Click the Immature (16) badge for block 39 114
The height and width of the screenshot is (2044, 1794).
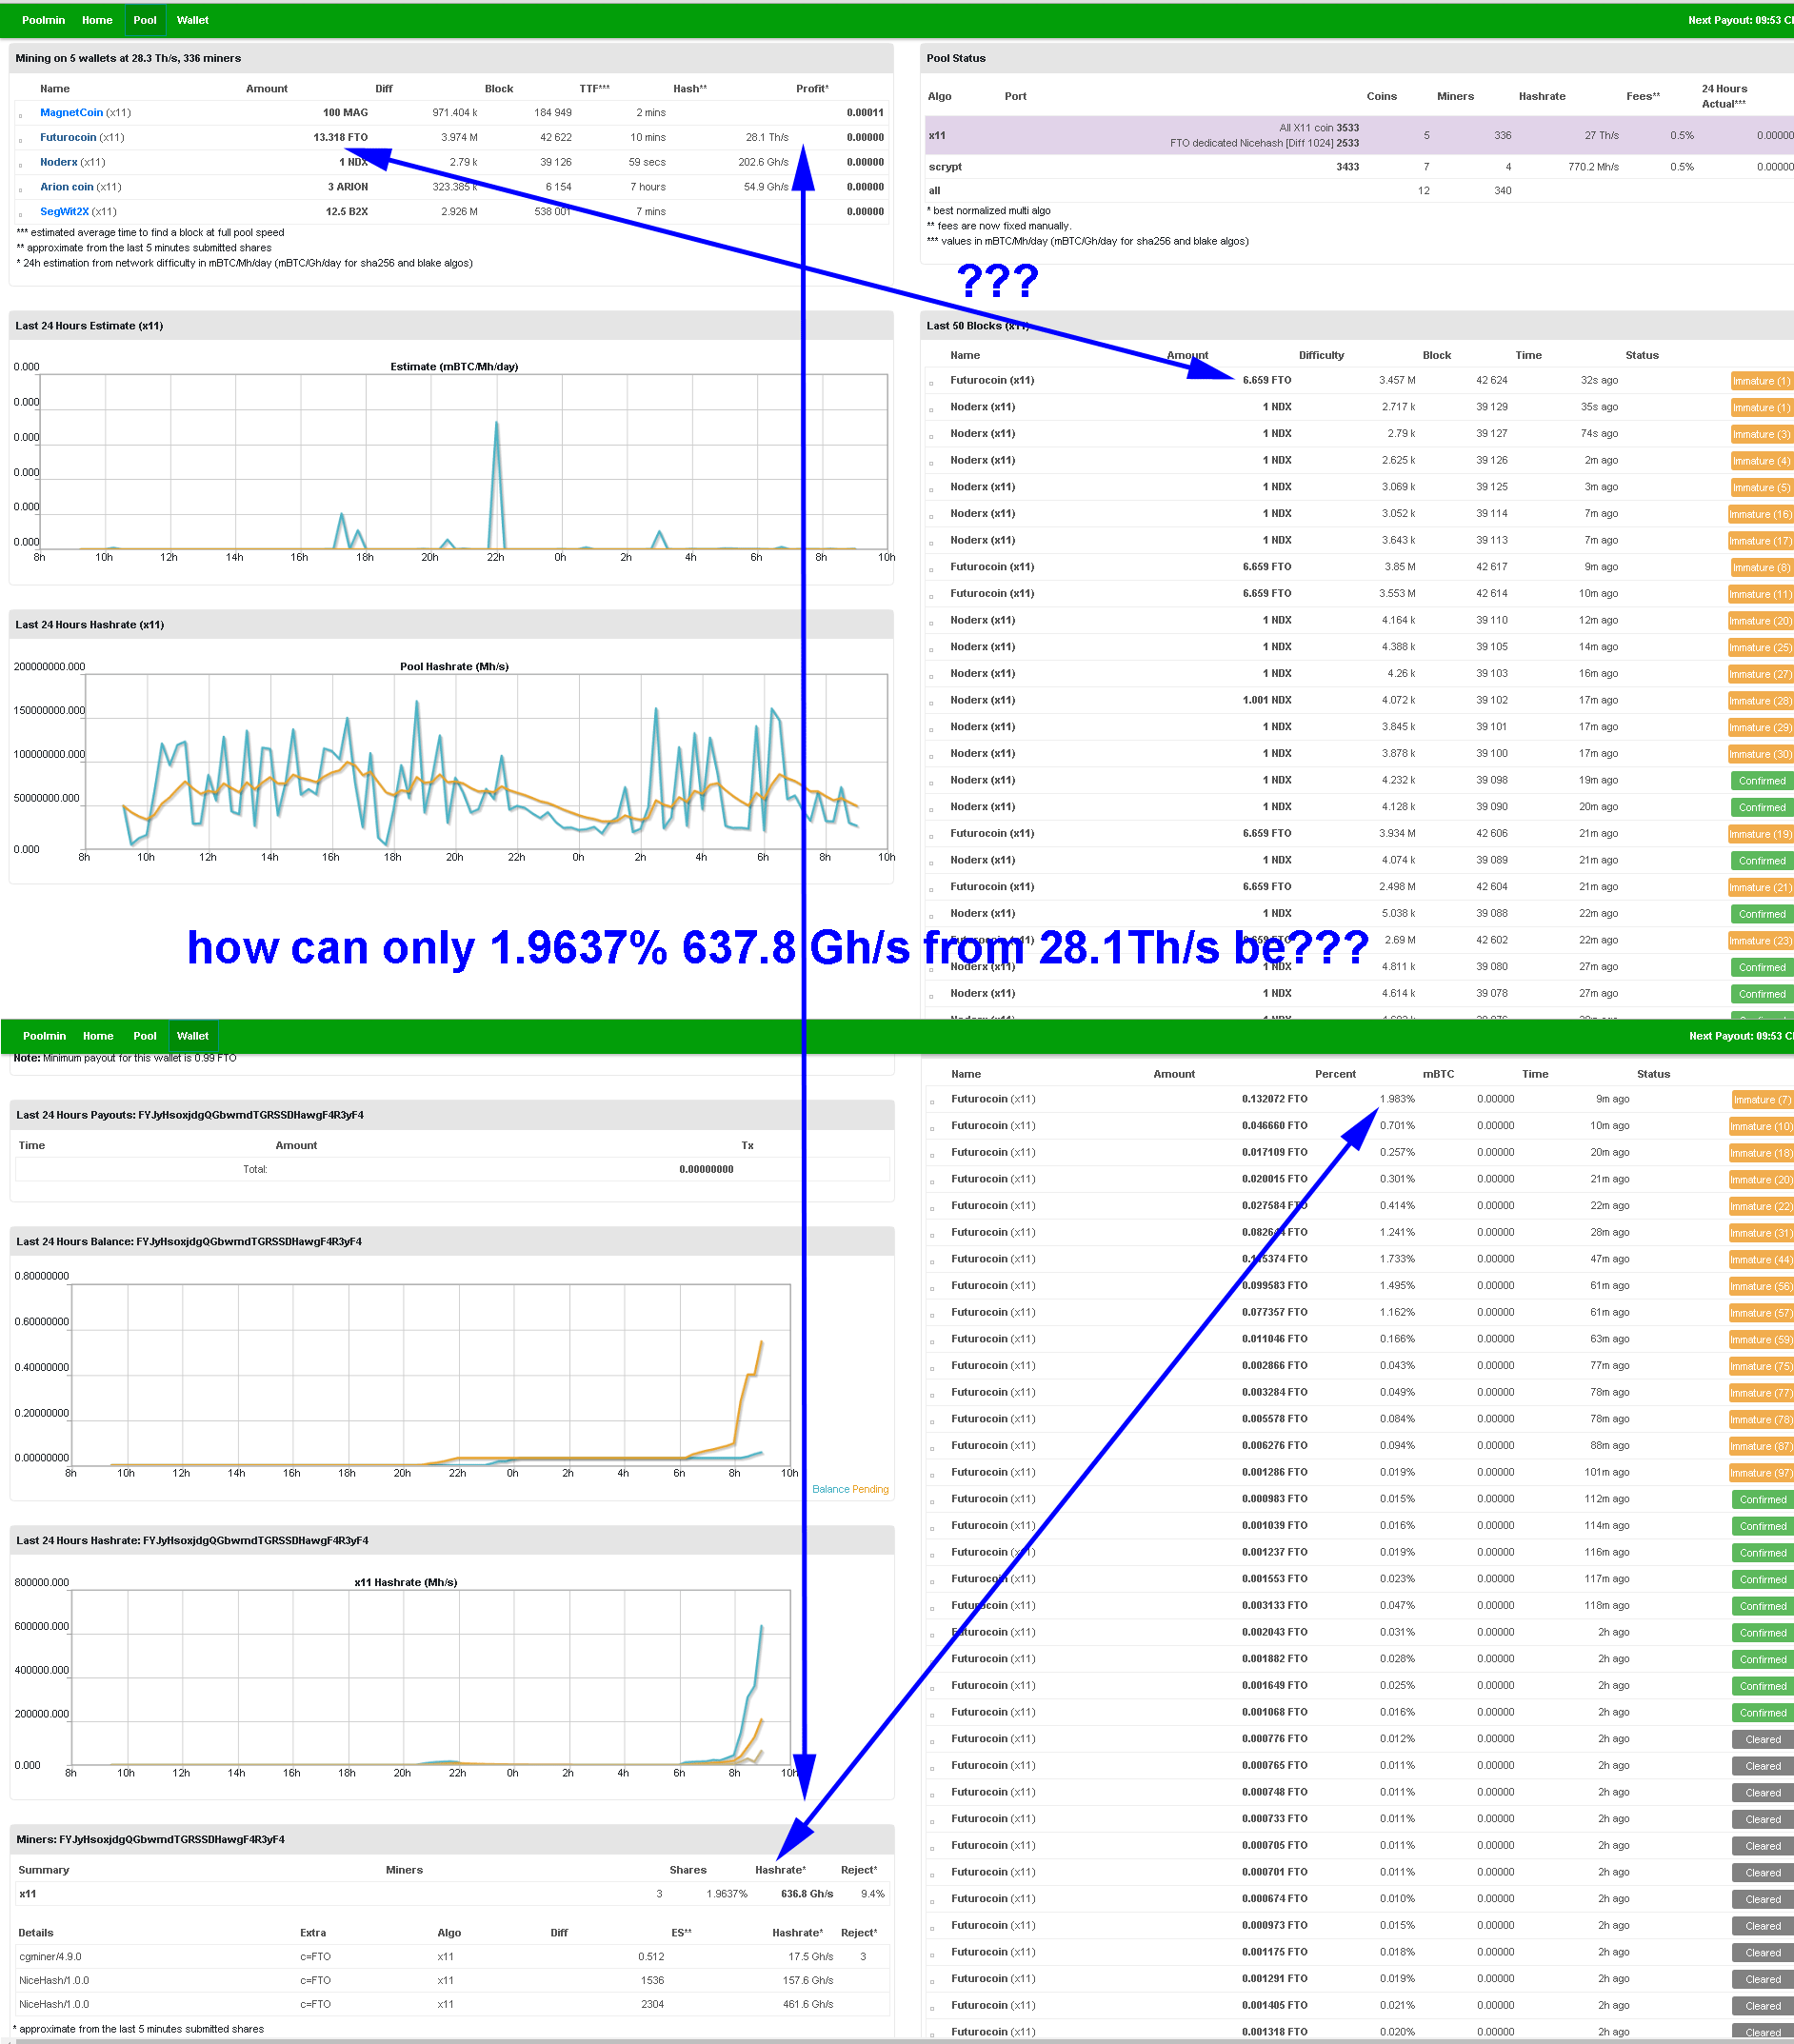[x=1760, y=514]
